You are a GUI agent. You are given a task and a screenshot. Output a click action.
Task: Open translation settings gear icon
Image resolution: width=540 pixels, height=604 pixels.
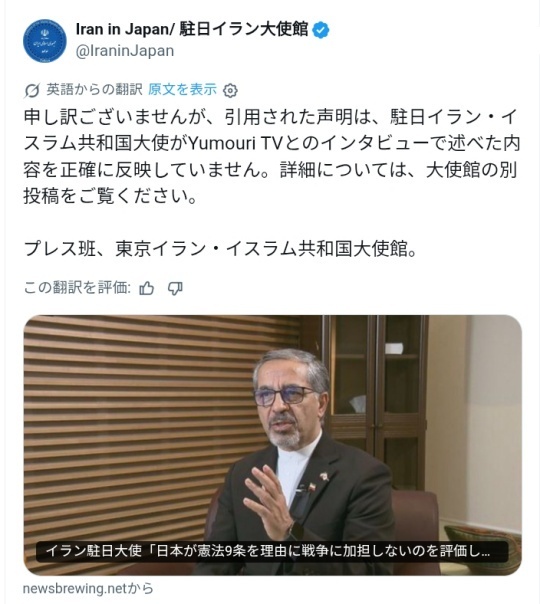(230, 91)
